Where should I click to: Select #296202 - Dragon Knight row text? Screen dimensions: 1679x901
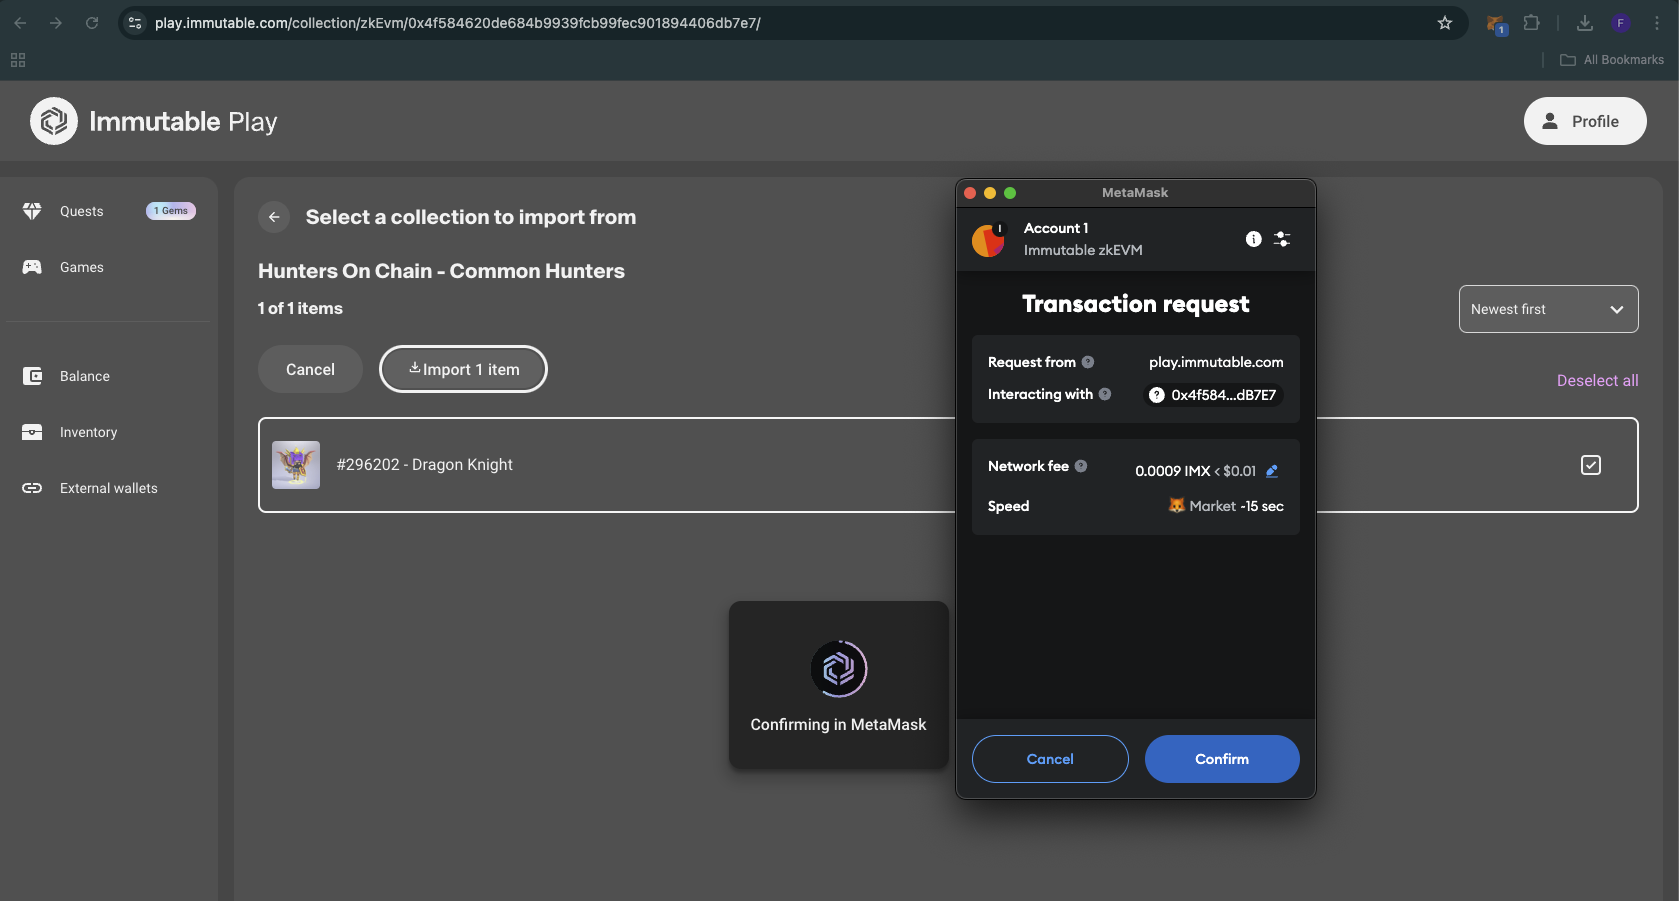coord(424,465)
